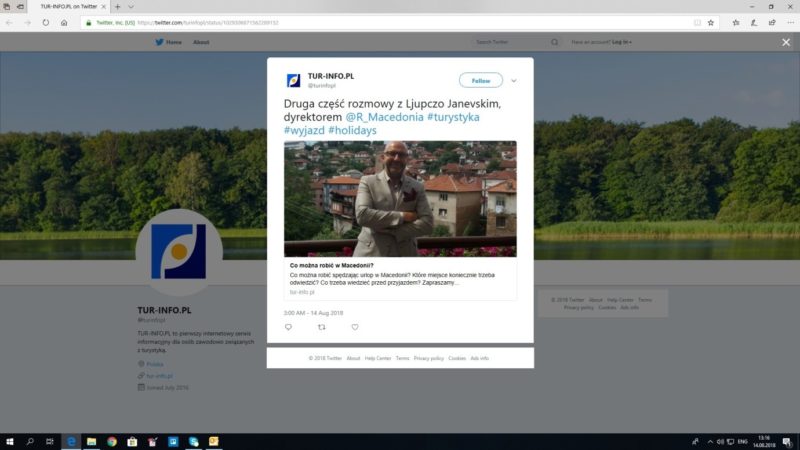Click Terms in footer below tweet
This screenshot has height=450, width=800.
(x=402, y=358)
